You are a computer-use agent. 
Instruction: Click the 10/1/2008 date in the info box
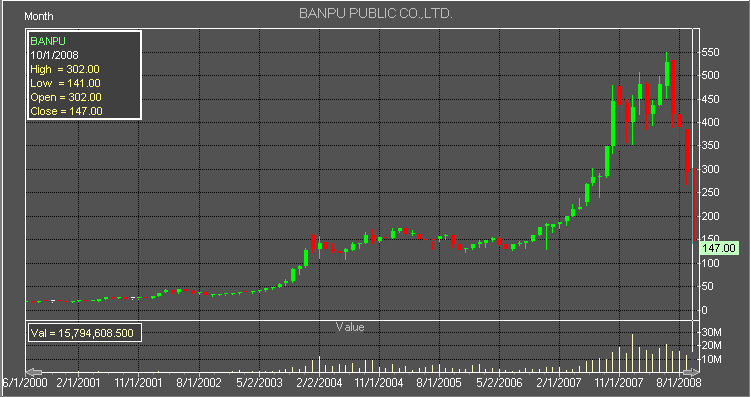pyautogui.click(x=54, y=55)
